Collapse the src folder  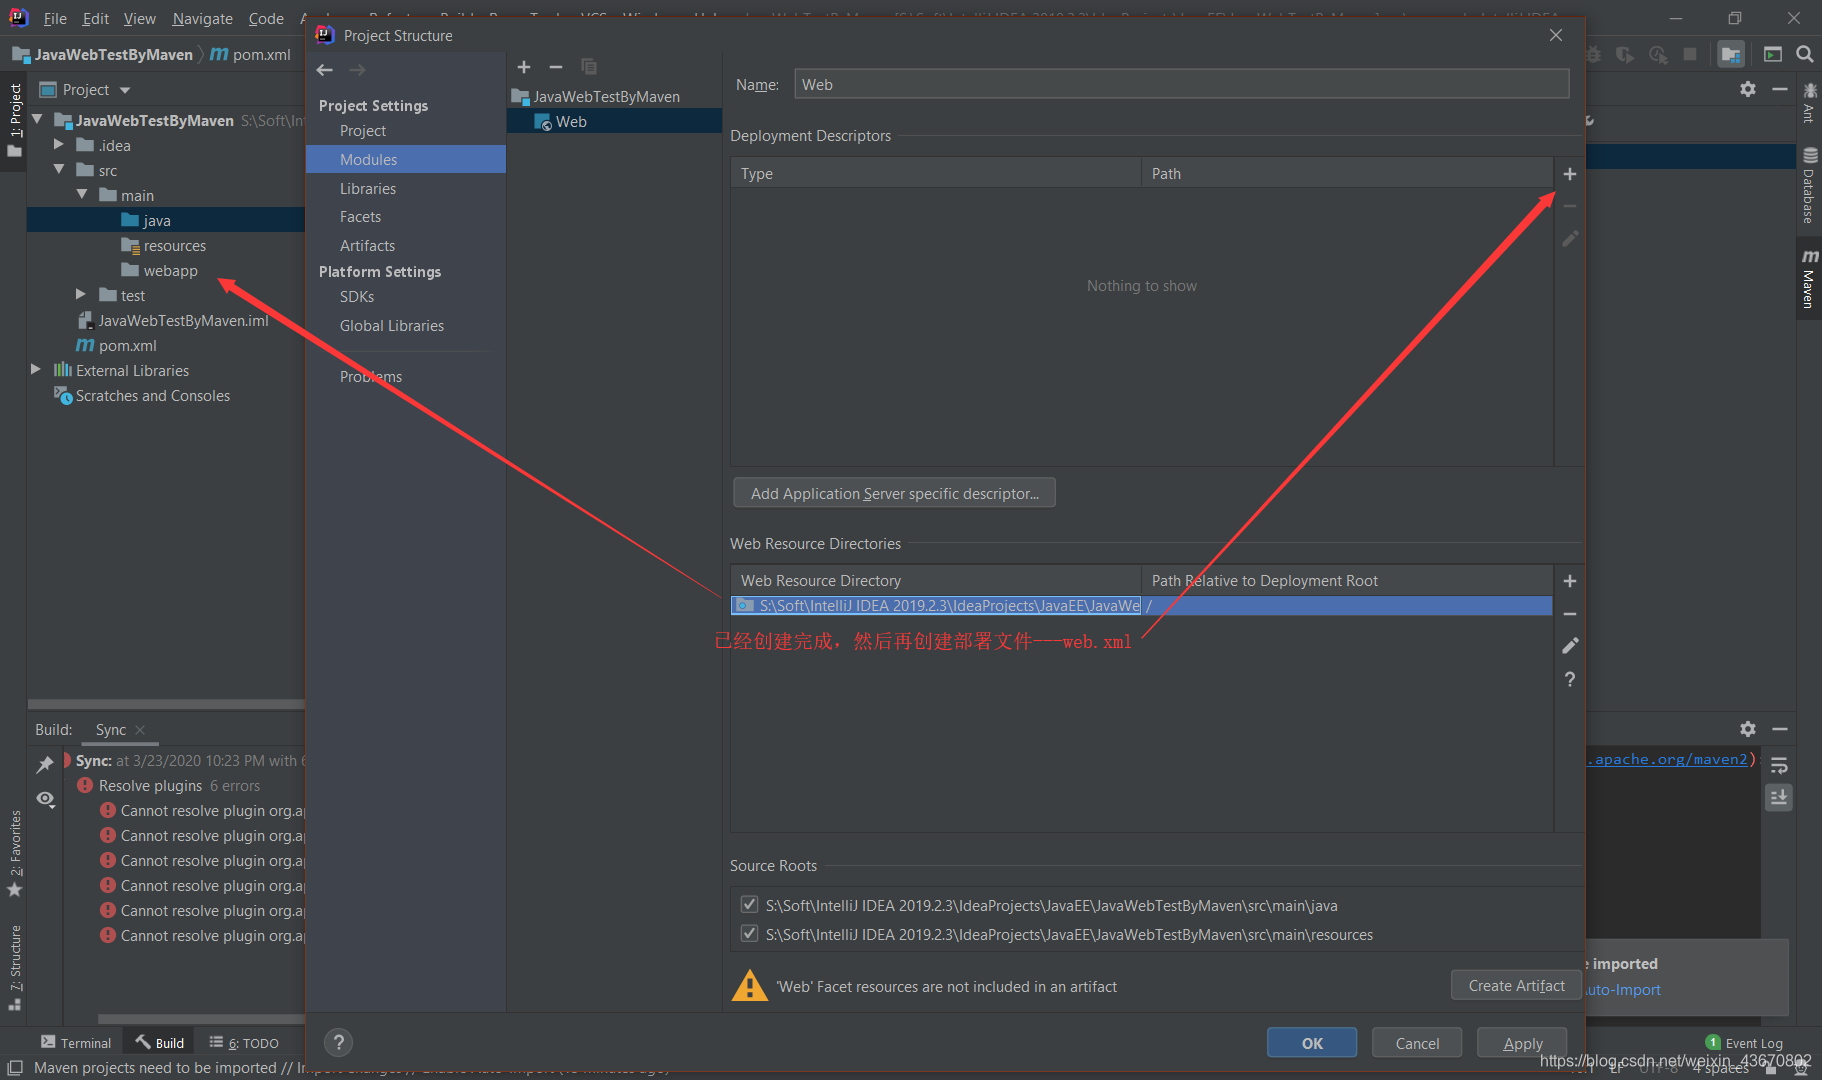[x=59, y=170]
